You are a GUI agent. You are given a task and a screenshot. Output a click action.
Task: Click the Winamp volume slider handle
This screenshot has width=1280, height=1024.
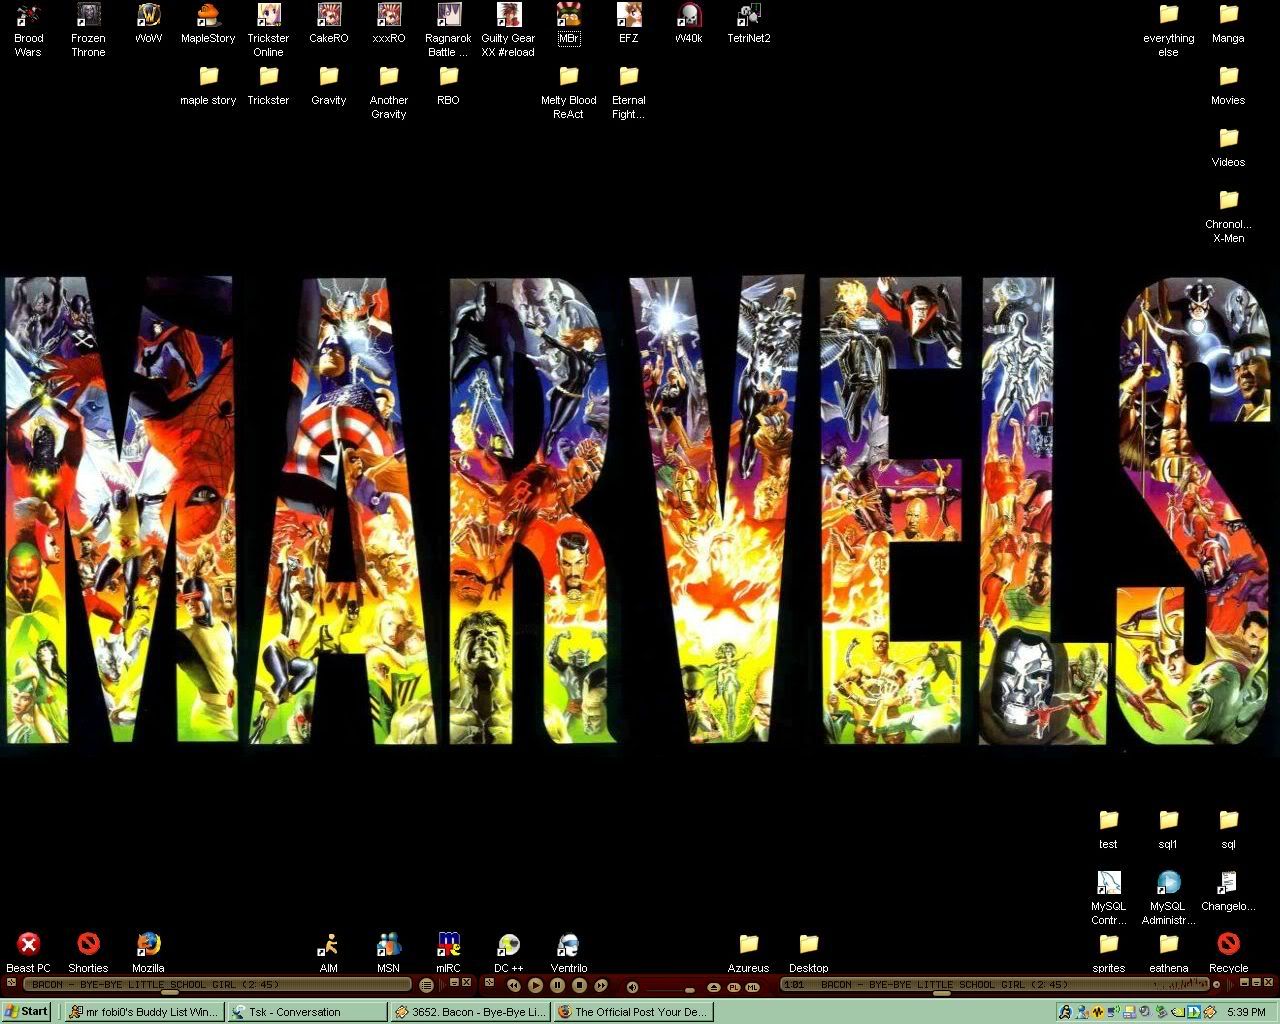click(x=689, y=990)
